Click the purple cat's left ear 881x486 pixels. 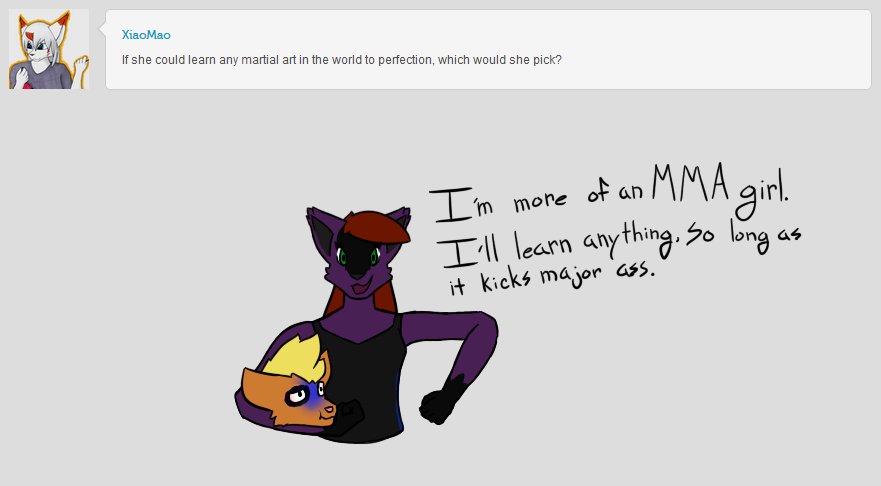[321, 228]
